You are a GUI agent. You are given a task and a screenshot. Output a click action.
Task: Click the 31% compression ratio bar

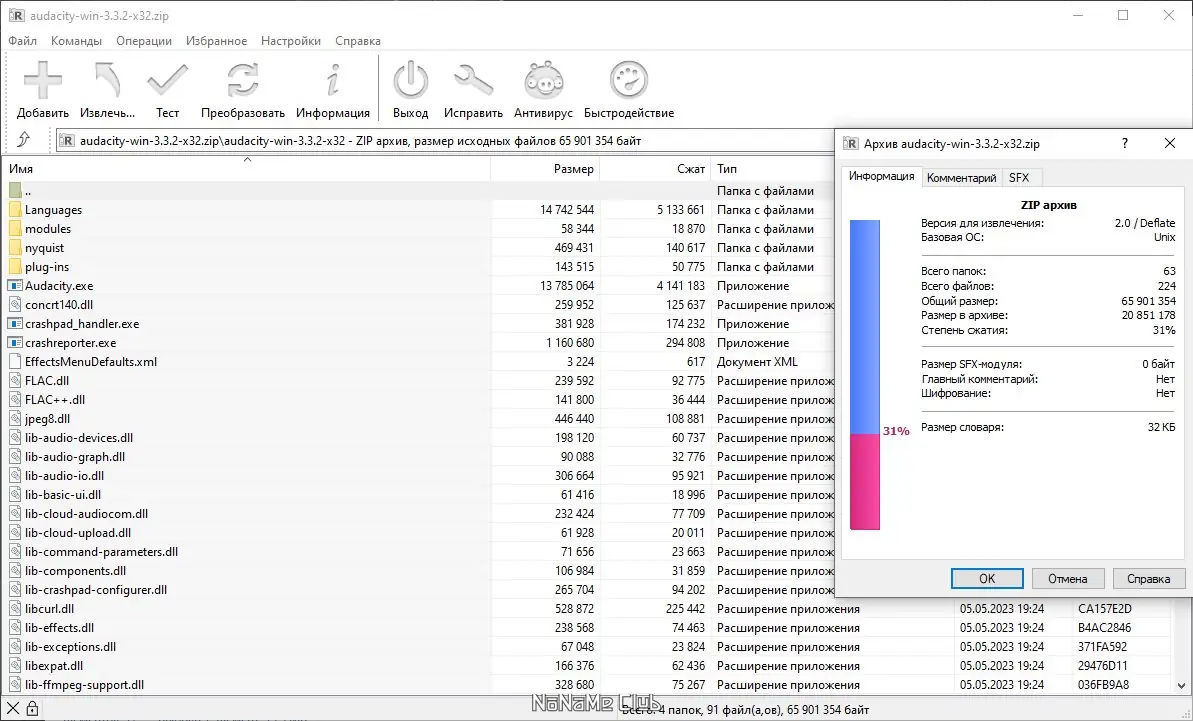[x=864, y=375]
